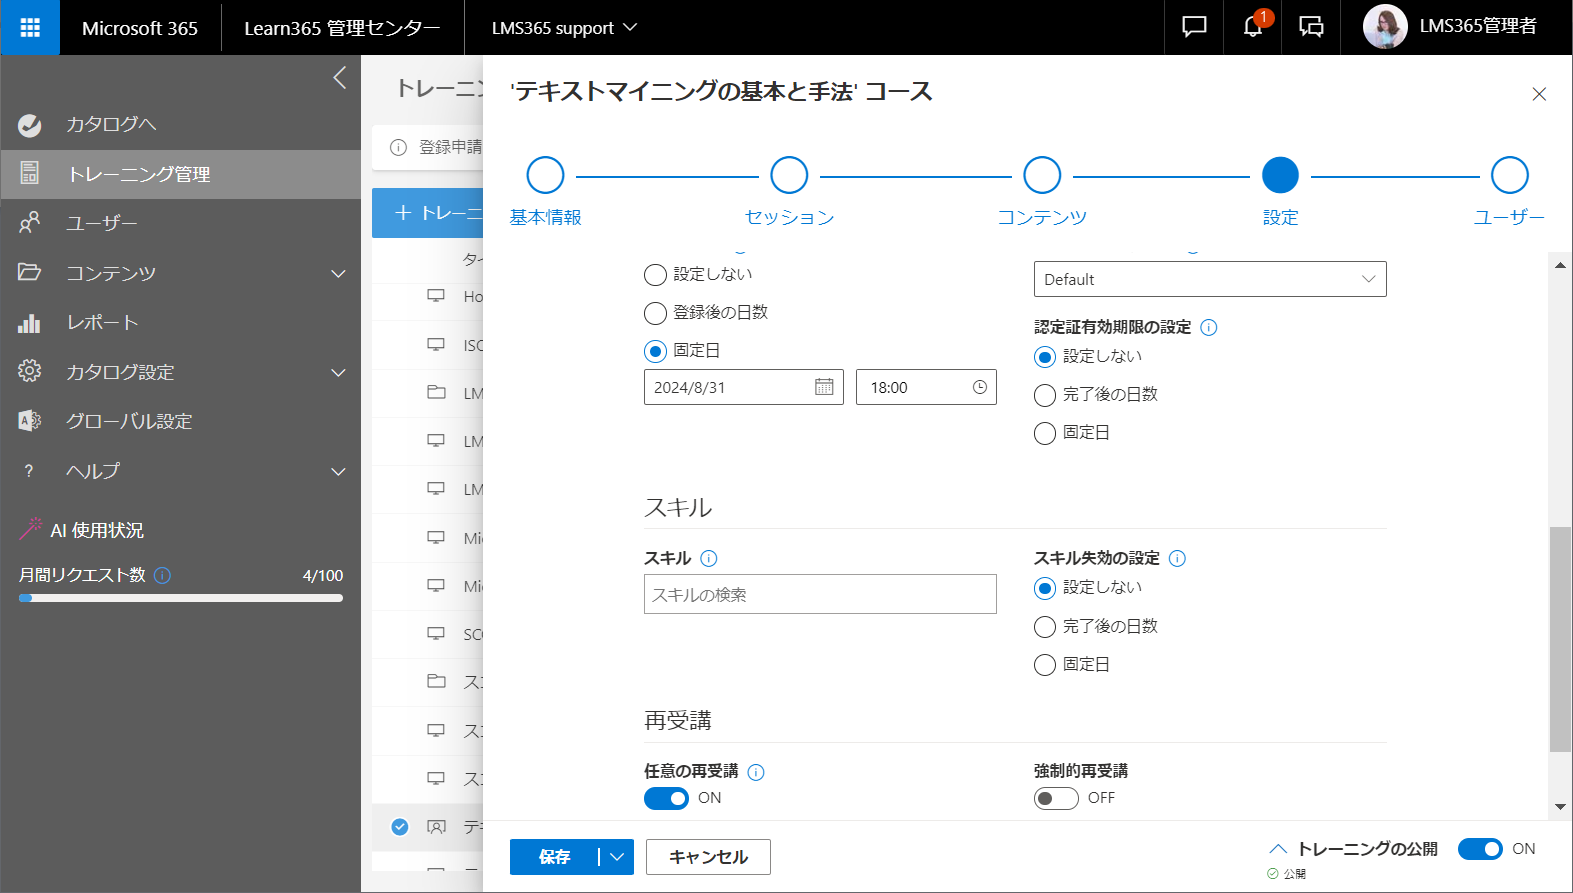Click the checked row selector in the training list

click(x=400, y=827)
